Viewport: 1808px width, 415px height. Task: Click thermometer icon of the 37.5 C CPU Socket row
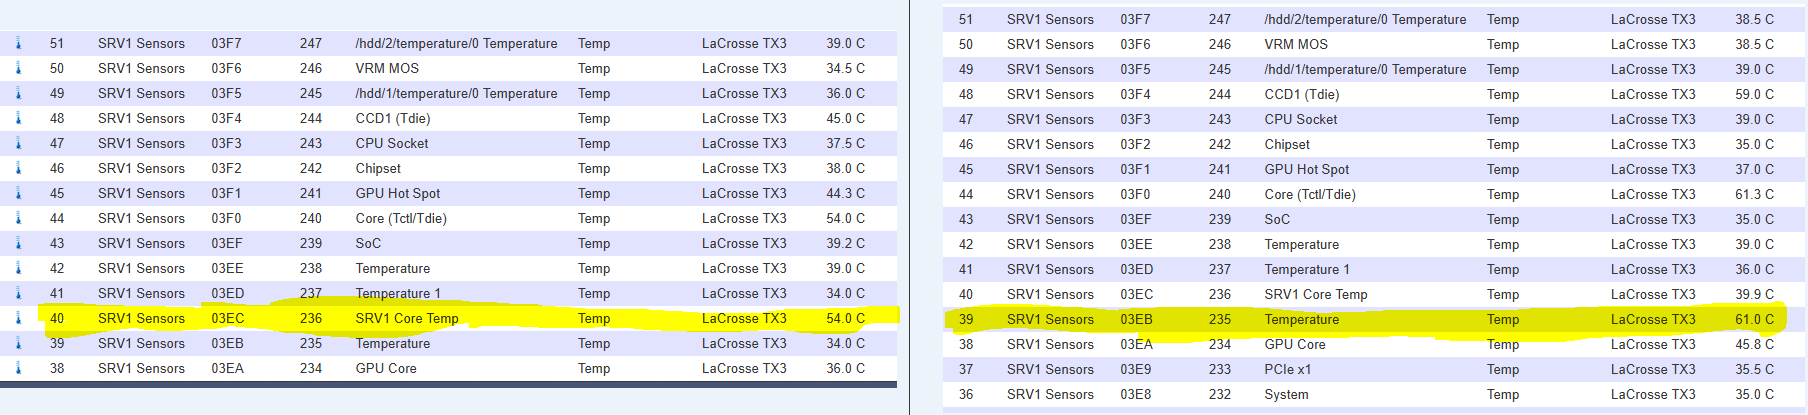coord(18,143)
